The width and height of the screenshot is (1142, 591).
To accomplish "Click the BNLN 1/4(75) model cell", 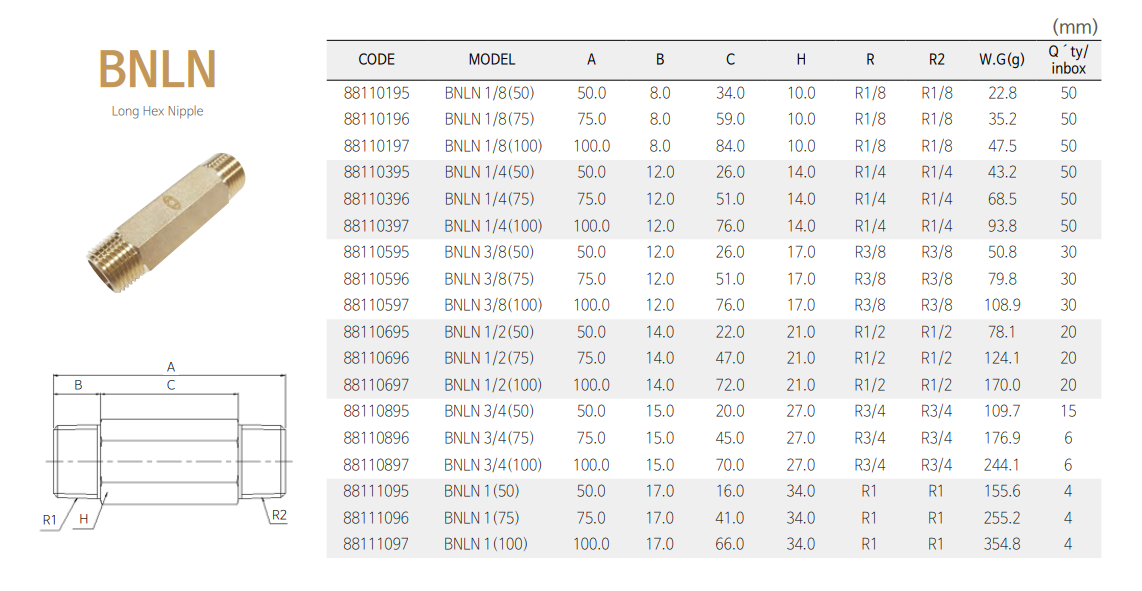I will pyautogui.click(x=489, y=199).
